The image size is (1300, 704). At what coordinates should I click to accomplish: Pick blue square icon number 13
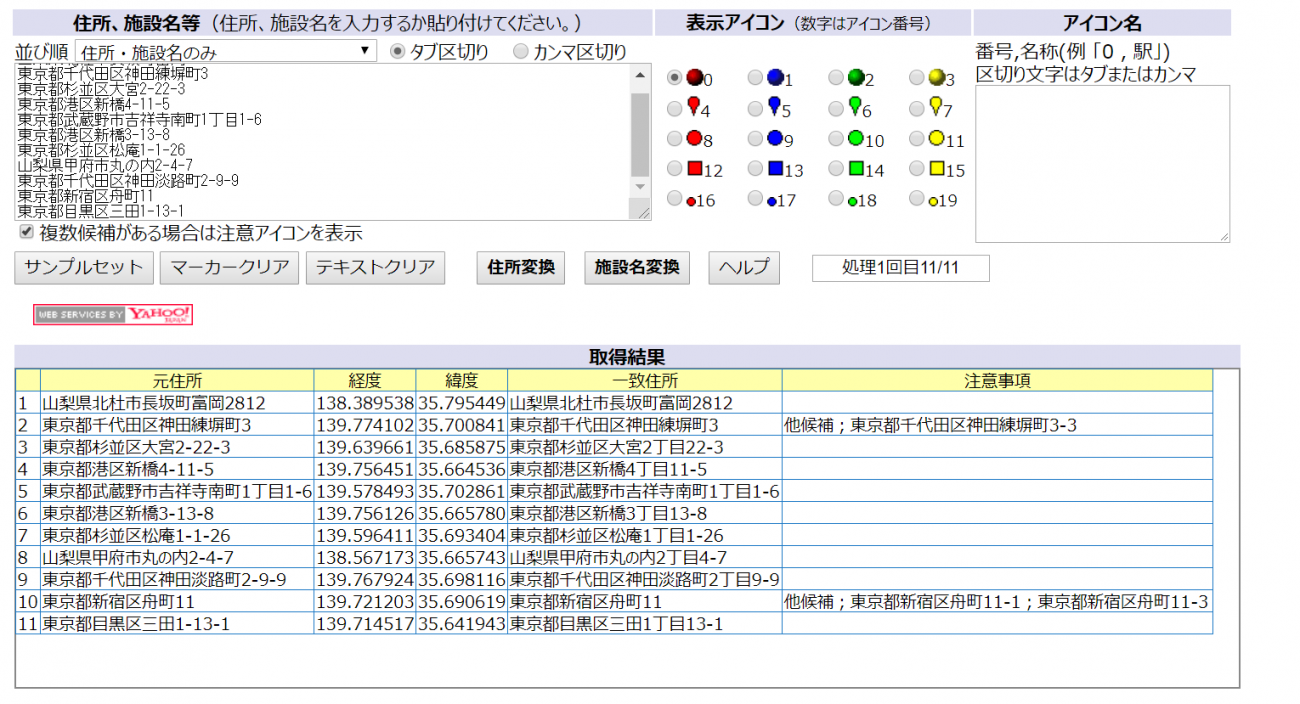tap(755, 169)
